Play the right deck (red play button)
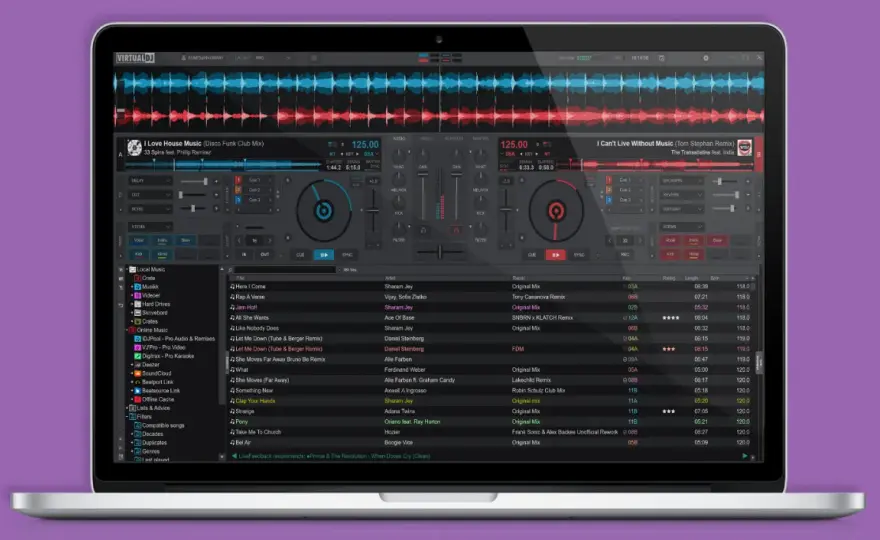Screen dimensions: 880x540 [x=556, y=255]
